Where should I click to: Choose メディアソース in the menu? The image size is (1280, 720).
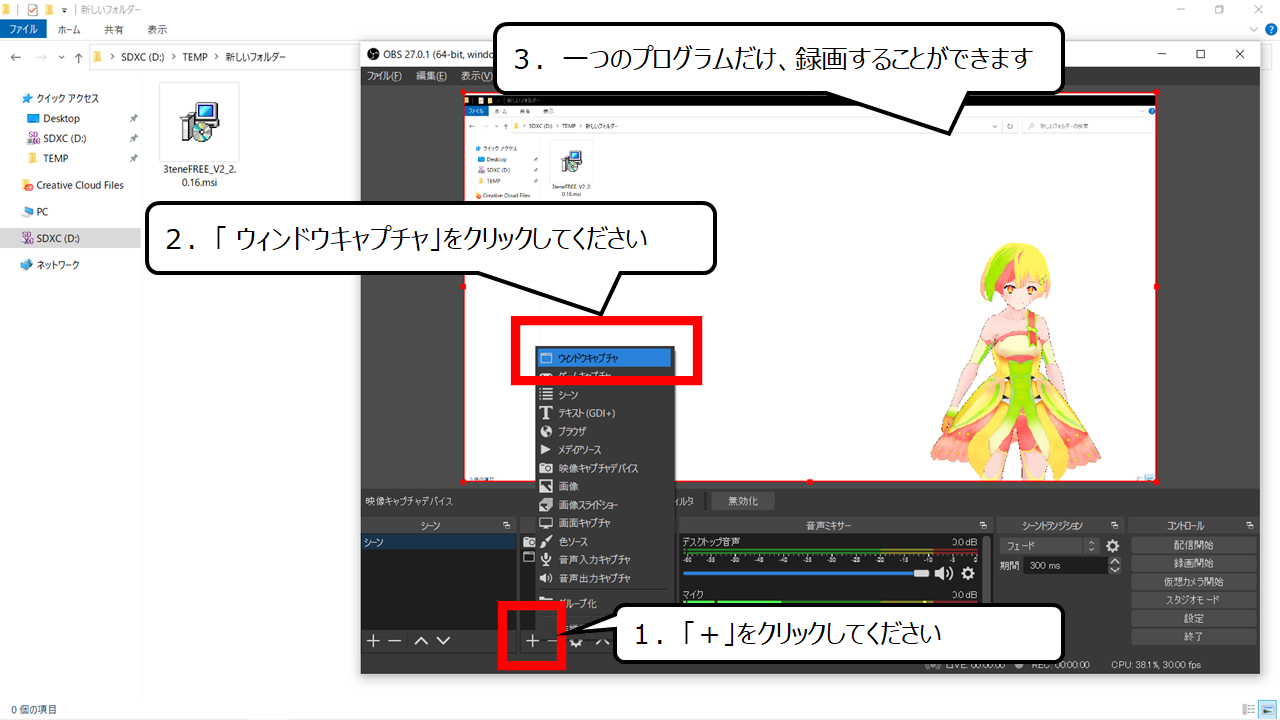point(604,450)
